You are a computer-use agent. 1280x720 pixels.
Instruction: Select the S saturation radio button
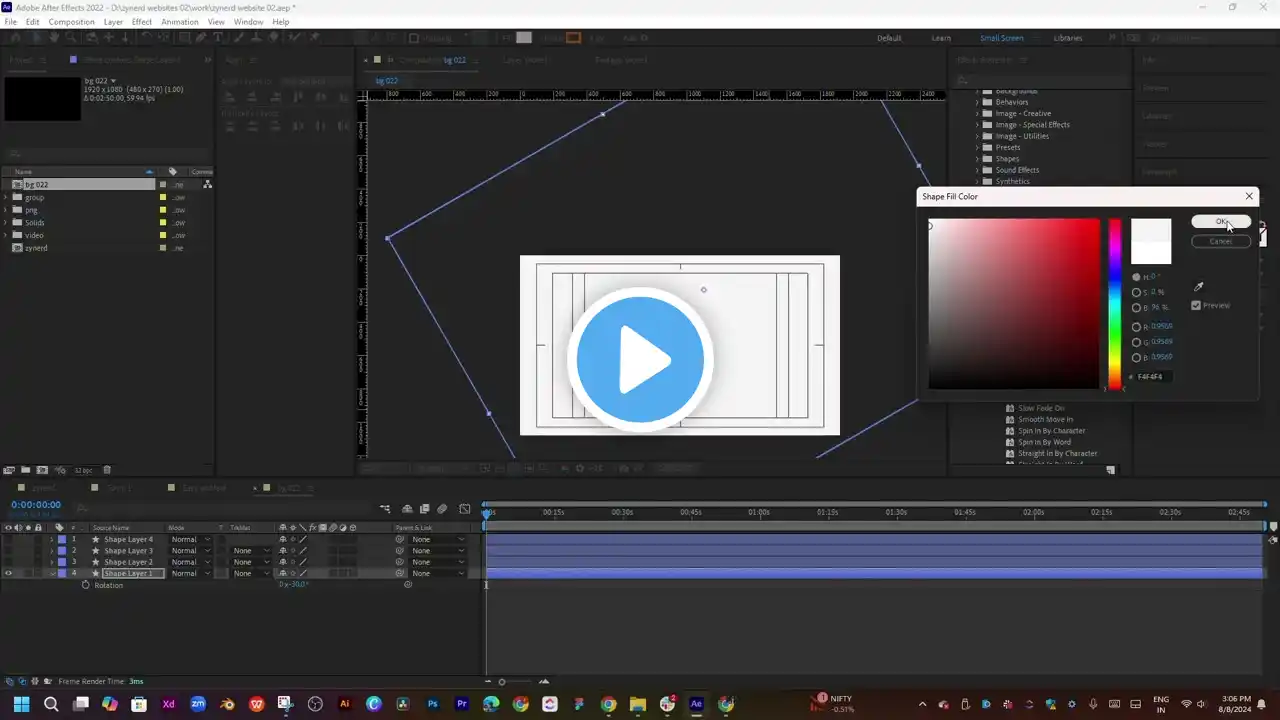[x=1136, y=293]
